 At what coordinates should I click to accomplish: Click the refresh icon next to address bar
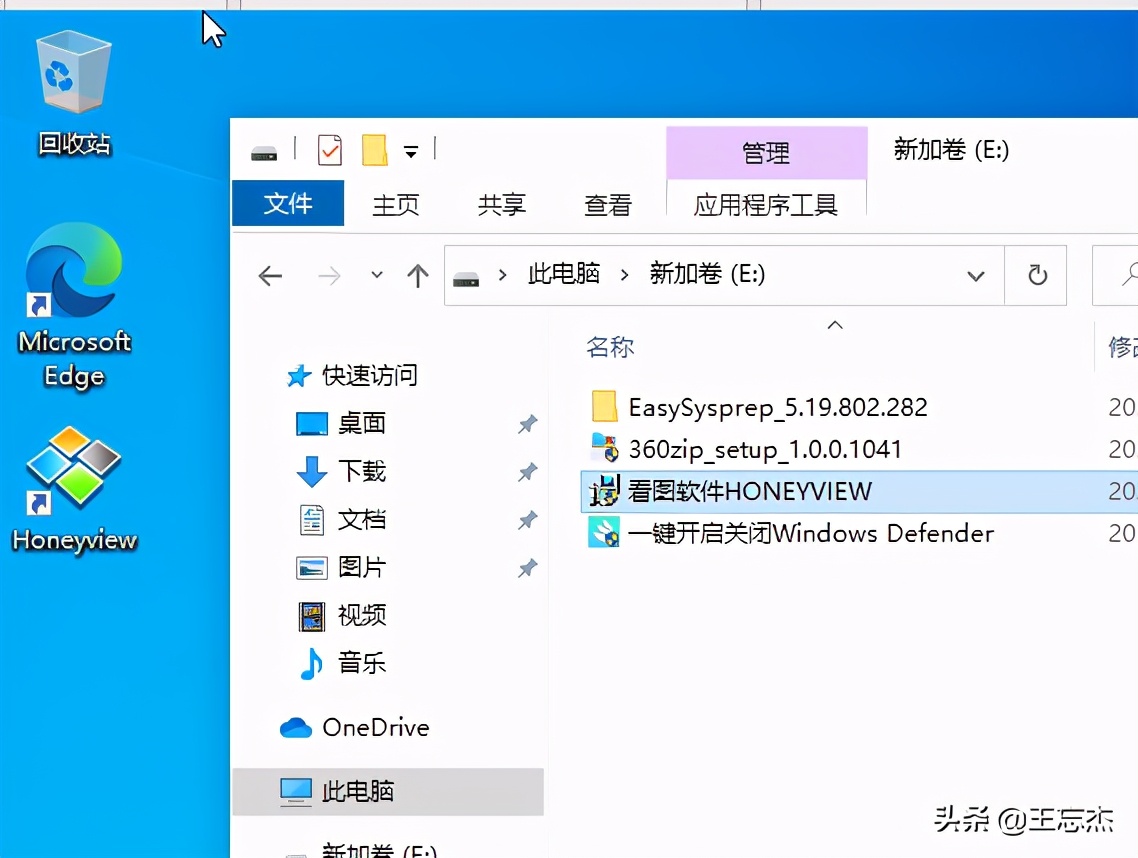coord(1035,275)
